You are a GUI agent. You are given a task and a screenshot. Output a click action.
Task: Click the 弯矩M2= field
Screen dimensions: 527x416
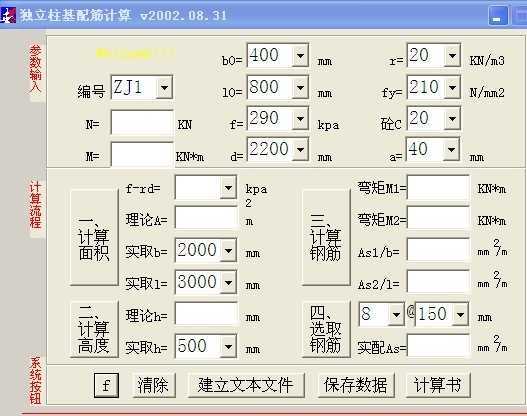click(438, 219)
